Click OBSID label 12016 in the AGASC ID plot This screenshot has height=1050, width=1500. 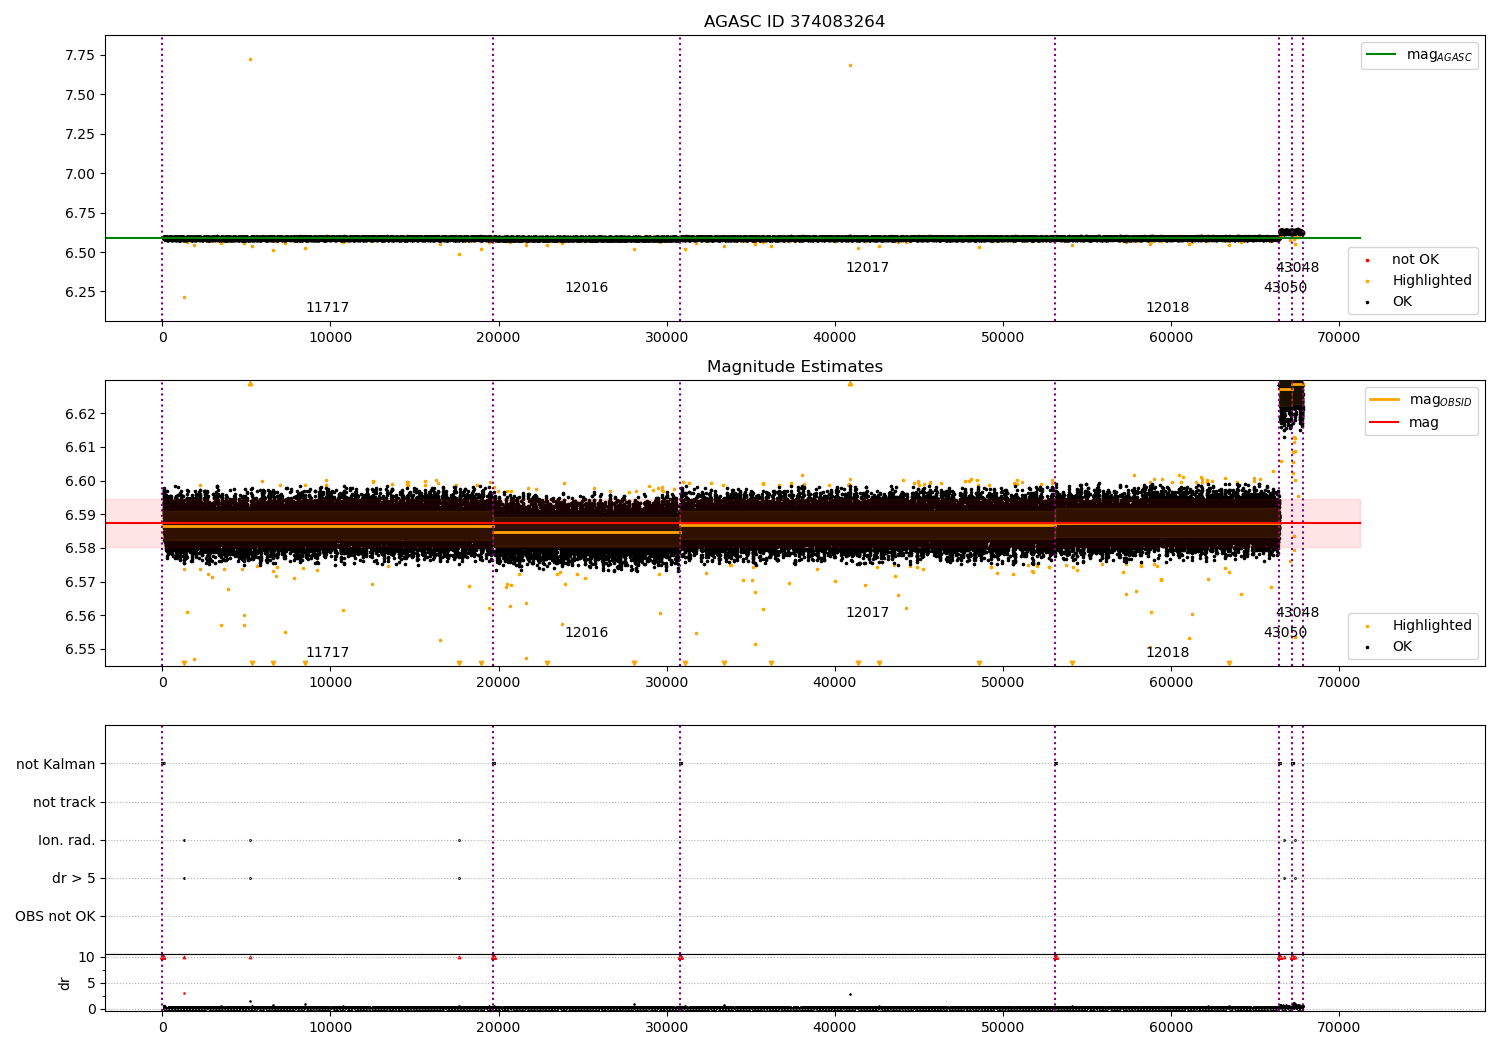[586, 288]
